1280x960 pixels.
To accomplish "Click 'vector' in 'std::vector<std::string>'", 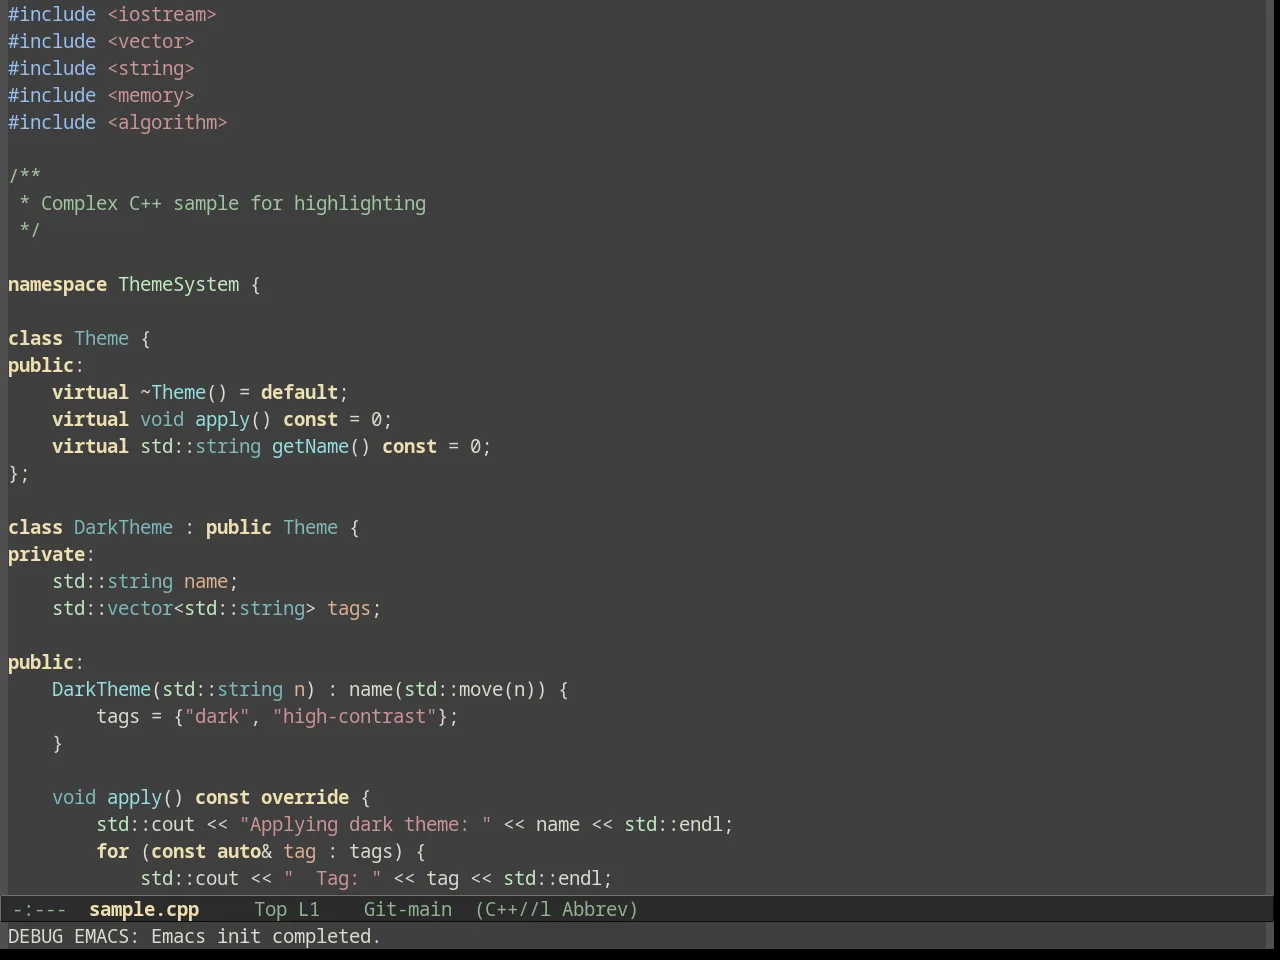I will (x=140, y=609).
